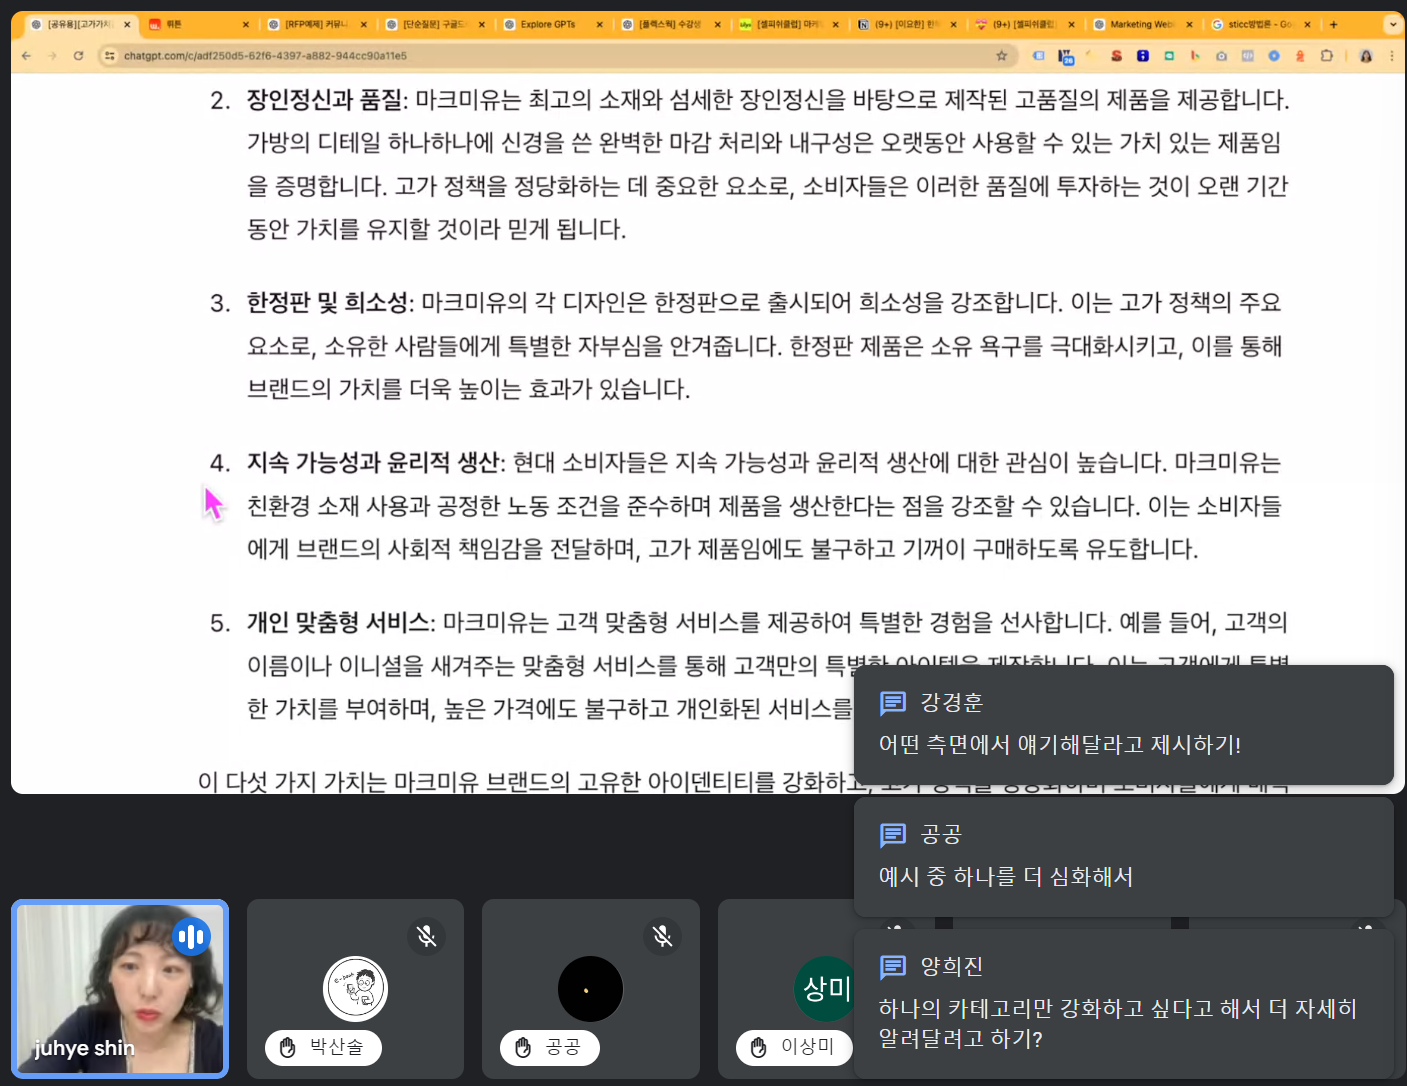Open the code brackets extension icon
The width and height of the screenshot is (1407, 1086).
1248,56
